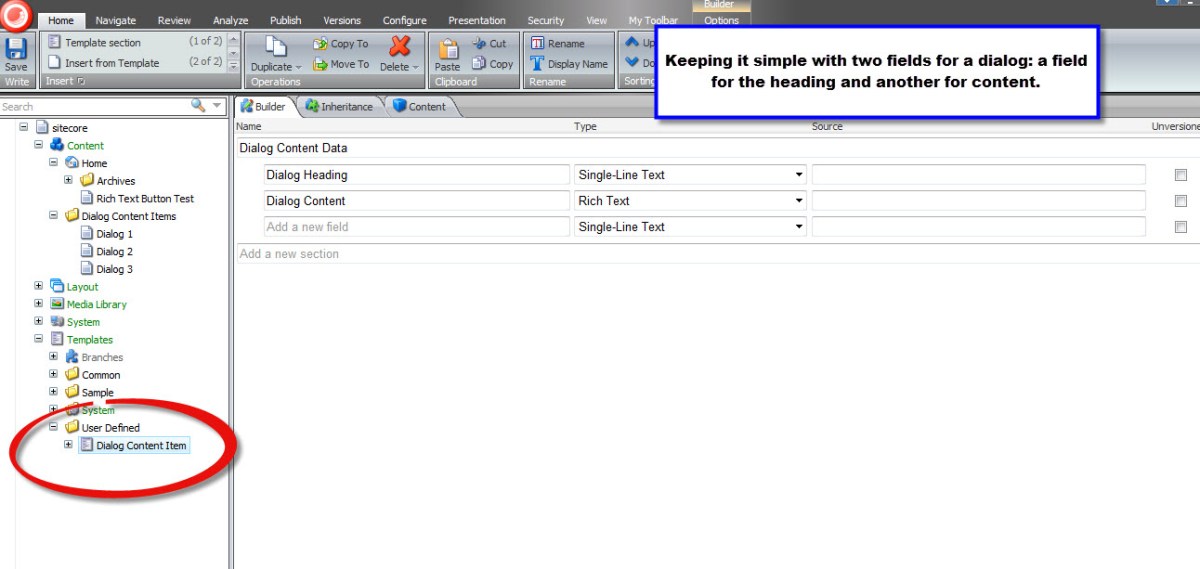Toggle Unversioned checkbox on new field row
Viewport: 1200px width, 569px height.
tap(1181, 227)
